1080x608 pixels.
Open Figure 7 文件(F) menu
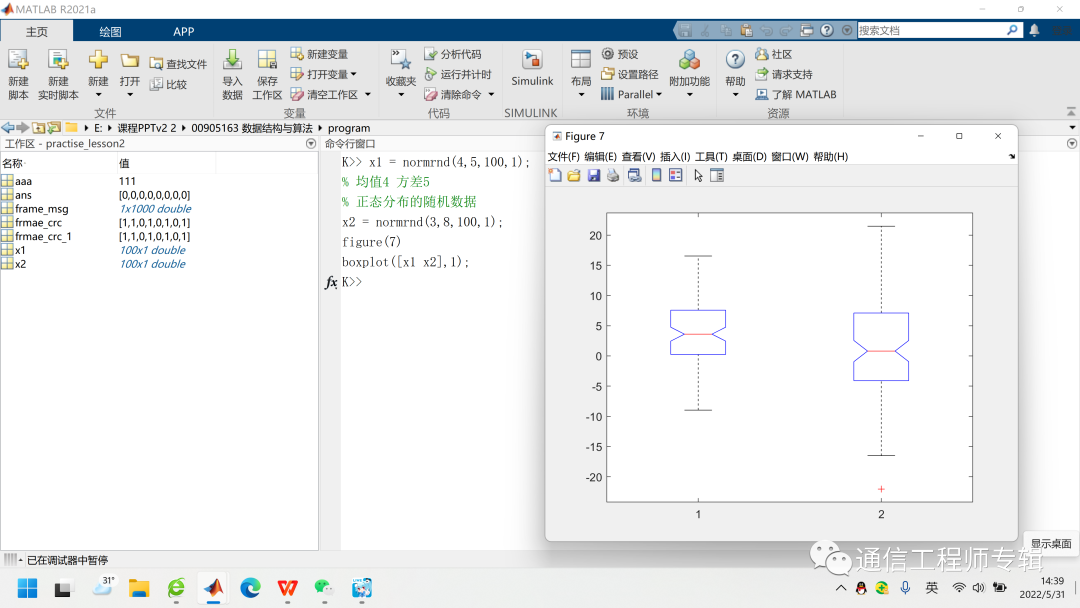coord(563,156)
